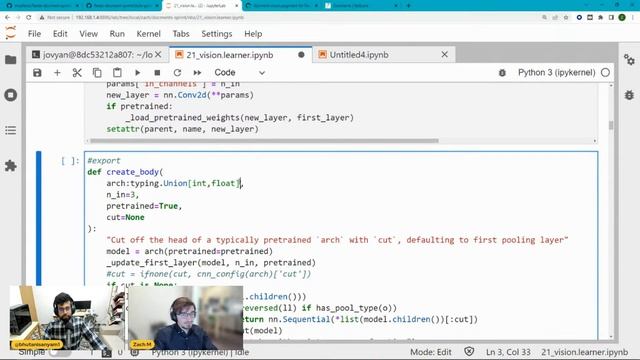Click the browser address bar
Image resolution: width=640 pixels, height=360 pixels.
(286, 18)
